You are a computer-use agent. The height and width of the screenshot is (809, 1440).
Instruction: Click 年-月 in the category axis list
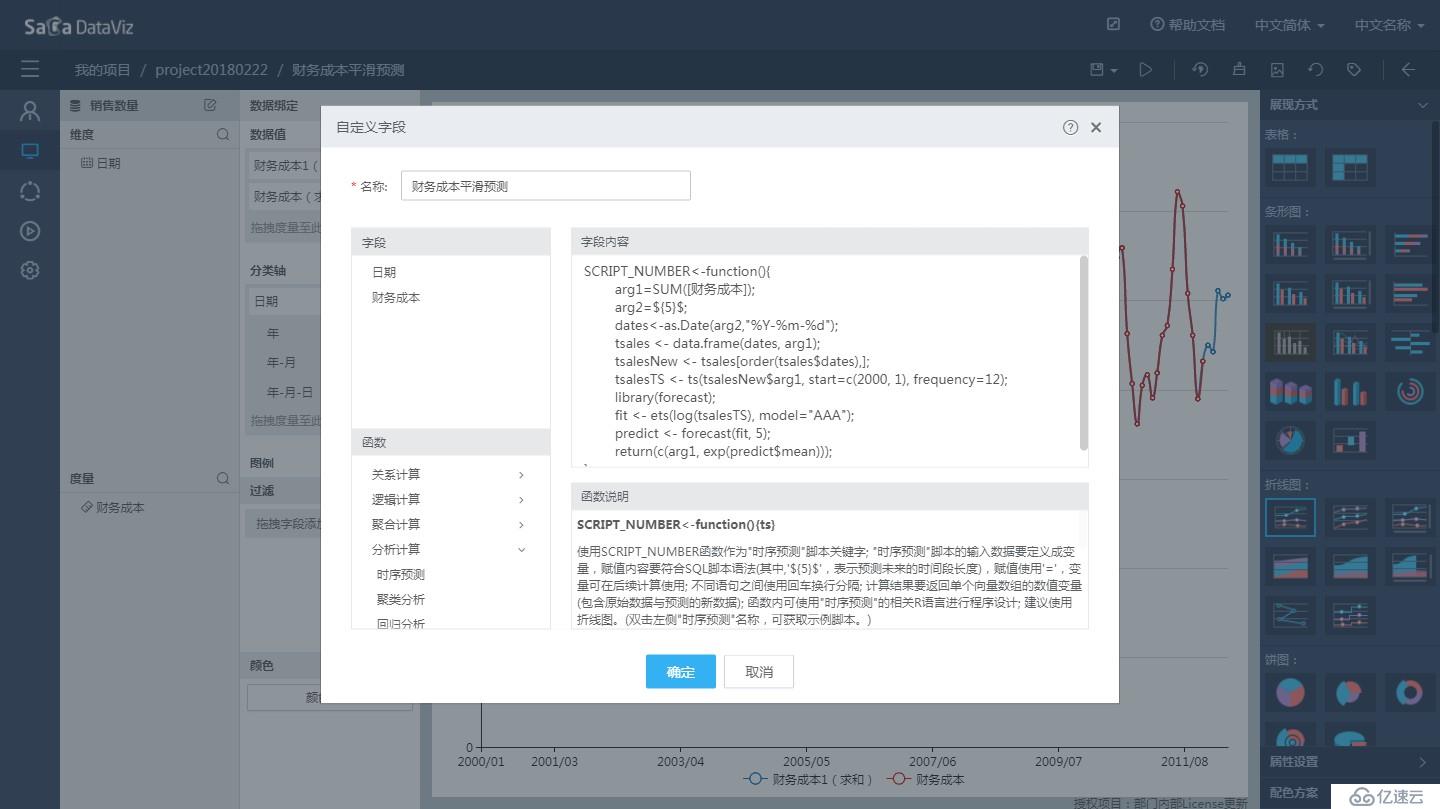click(281, 362)
